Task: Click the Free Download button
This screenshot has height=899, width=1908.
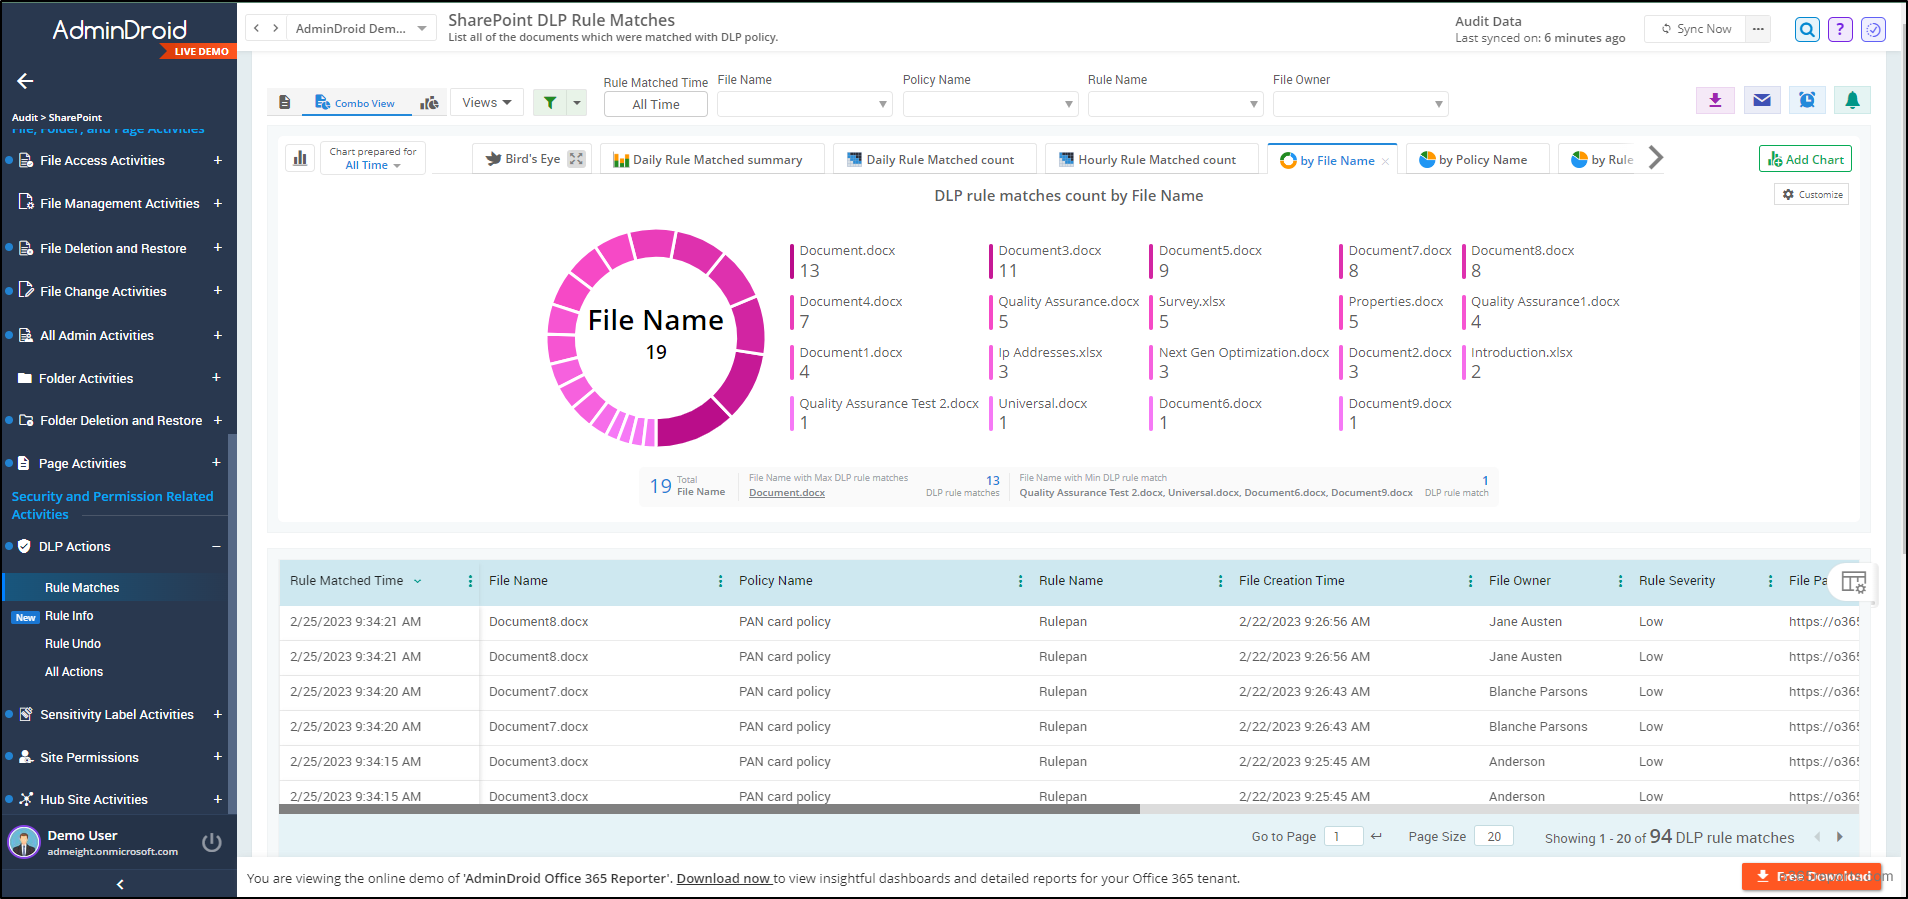Action: [x=1811, y=876]
